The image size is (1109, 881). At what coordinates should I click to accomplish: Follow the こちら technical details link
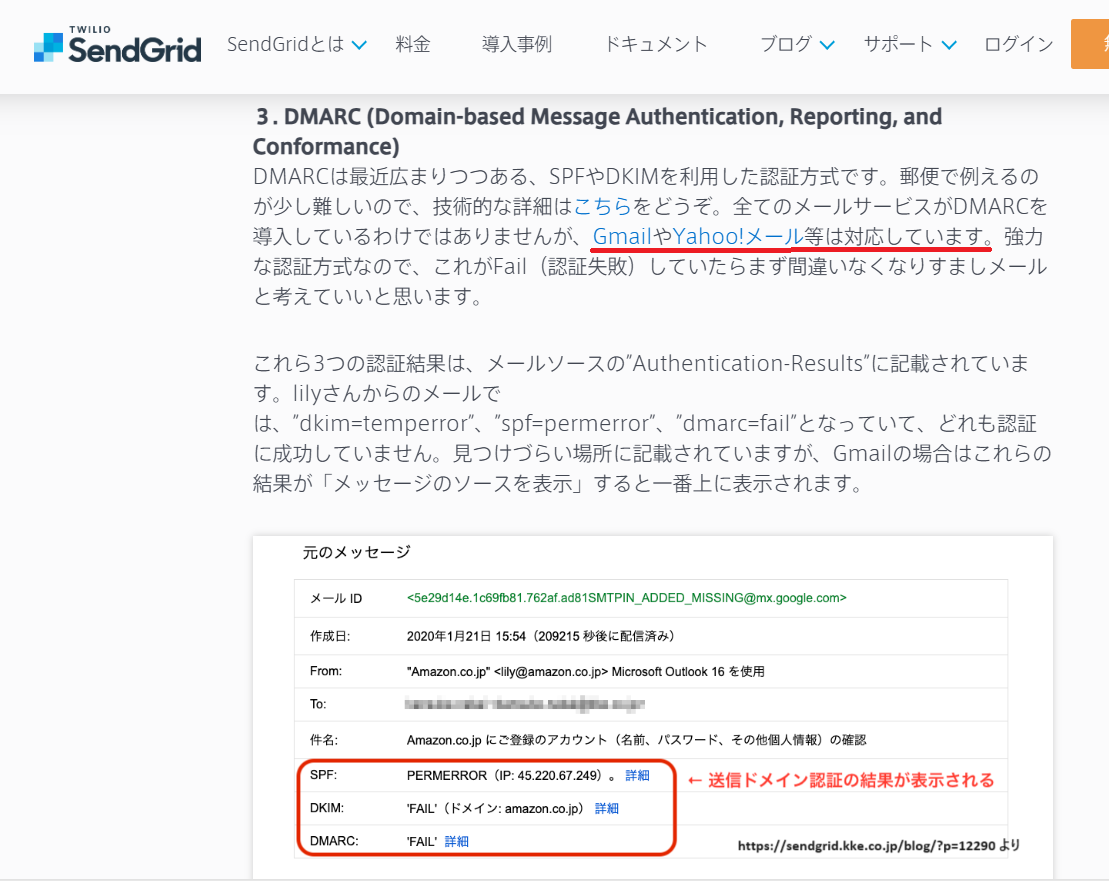[x=602, y=206]
